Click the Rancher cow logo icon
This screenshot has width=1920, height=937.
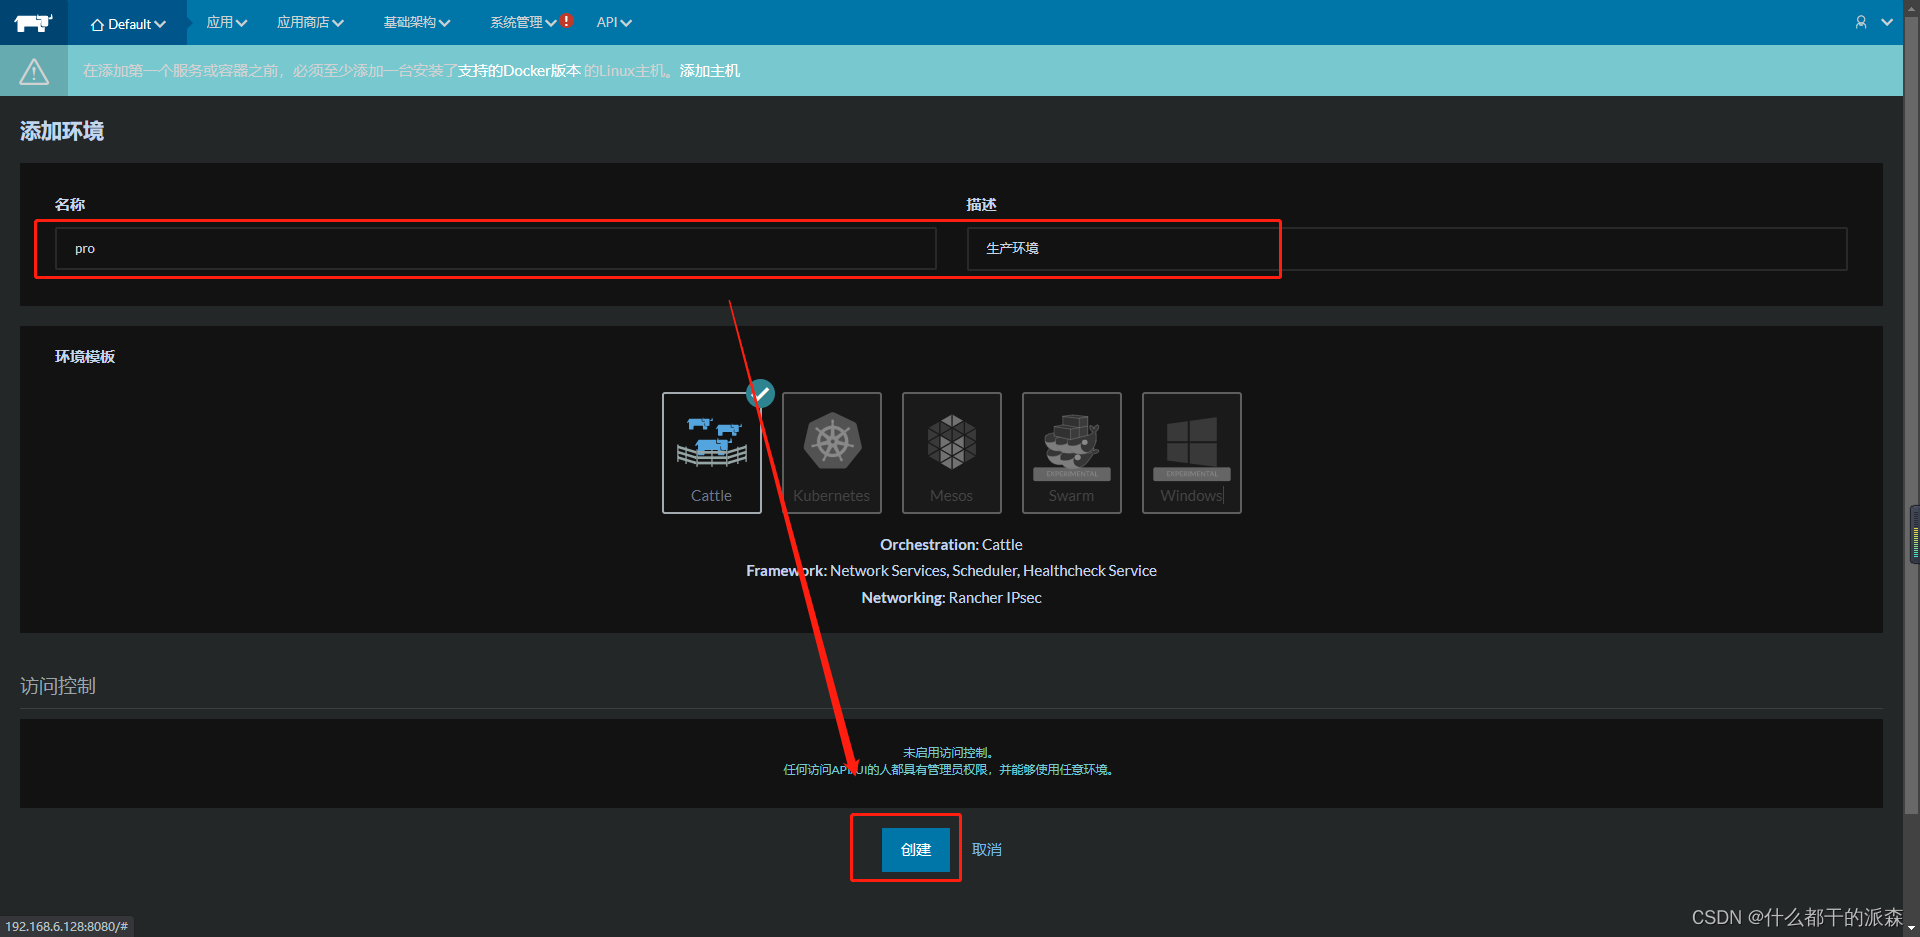click(x=33, y=23)
